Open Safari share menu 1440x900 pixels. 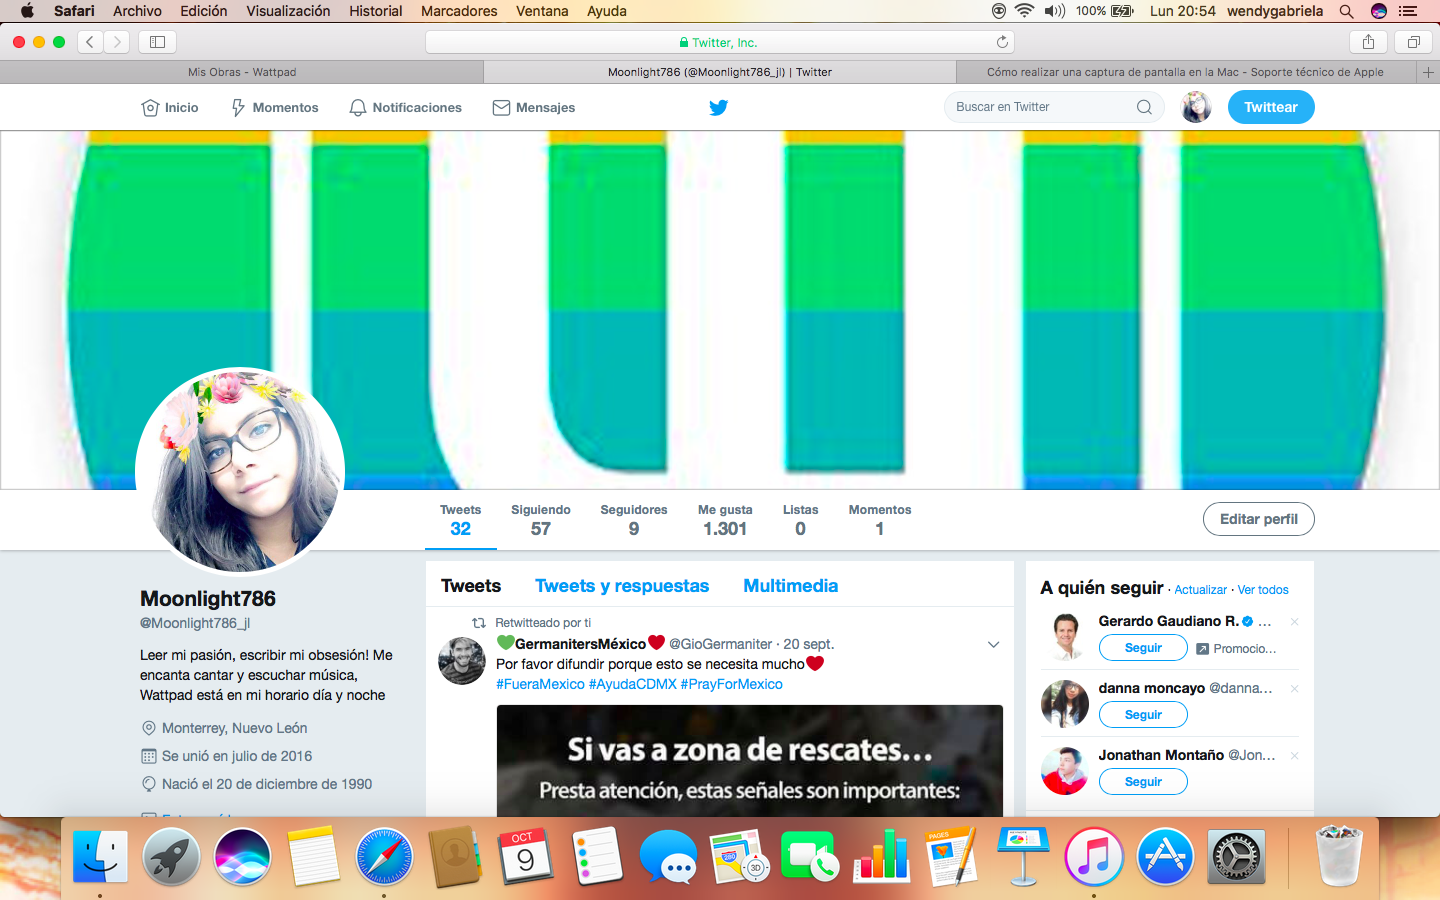click(1368, 42)
